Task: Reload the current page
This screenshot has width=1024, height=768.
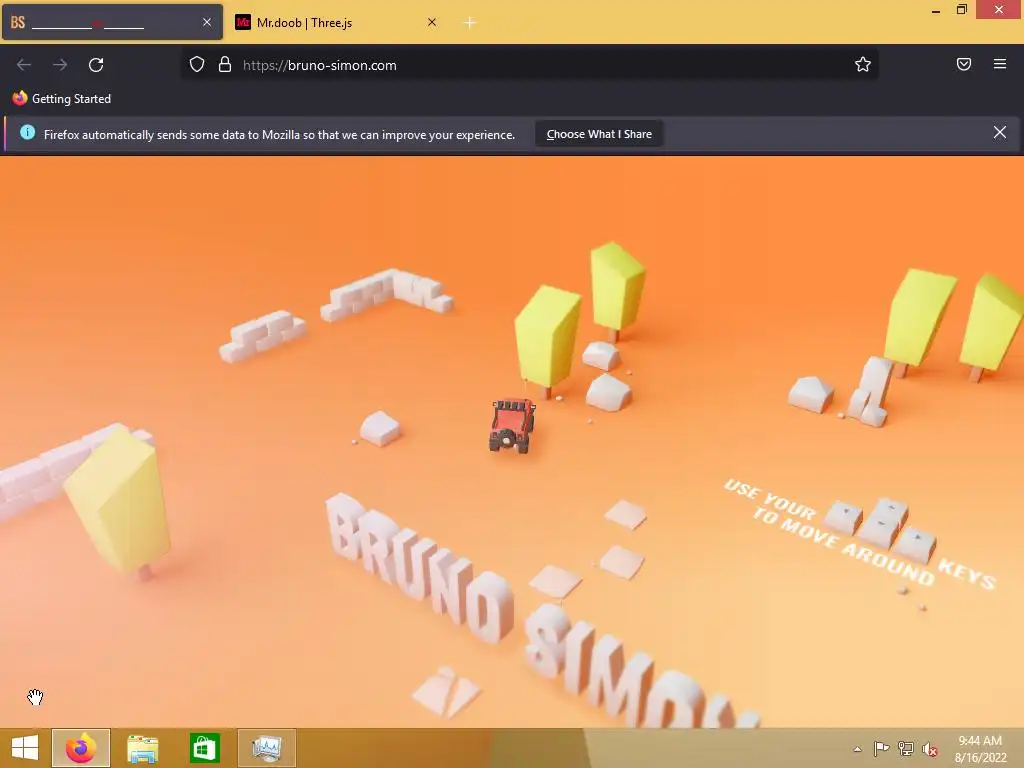Action: [96, 65]
